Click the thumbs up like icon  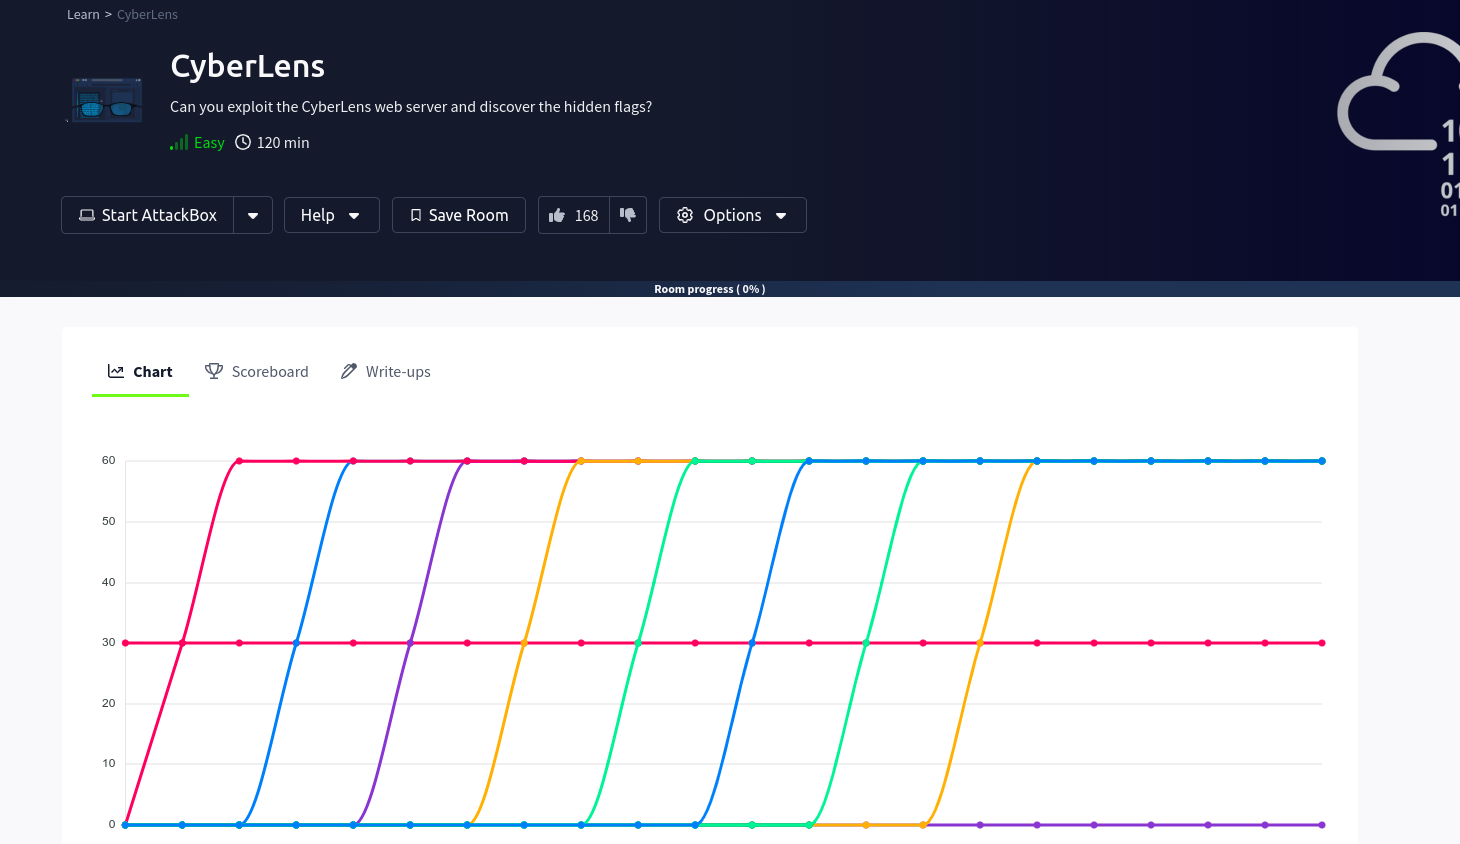point(557,215)
